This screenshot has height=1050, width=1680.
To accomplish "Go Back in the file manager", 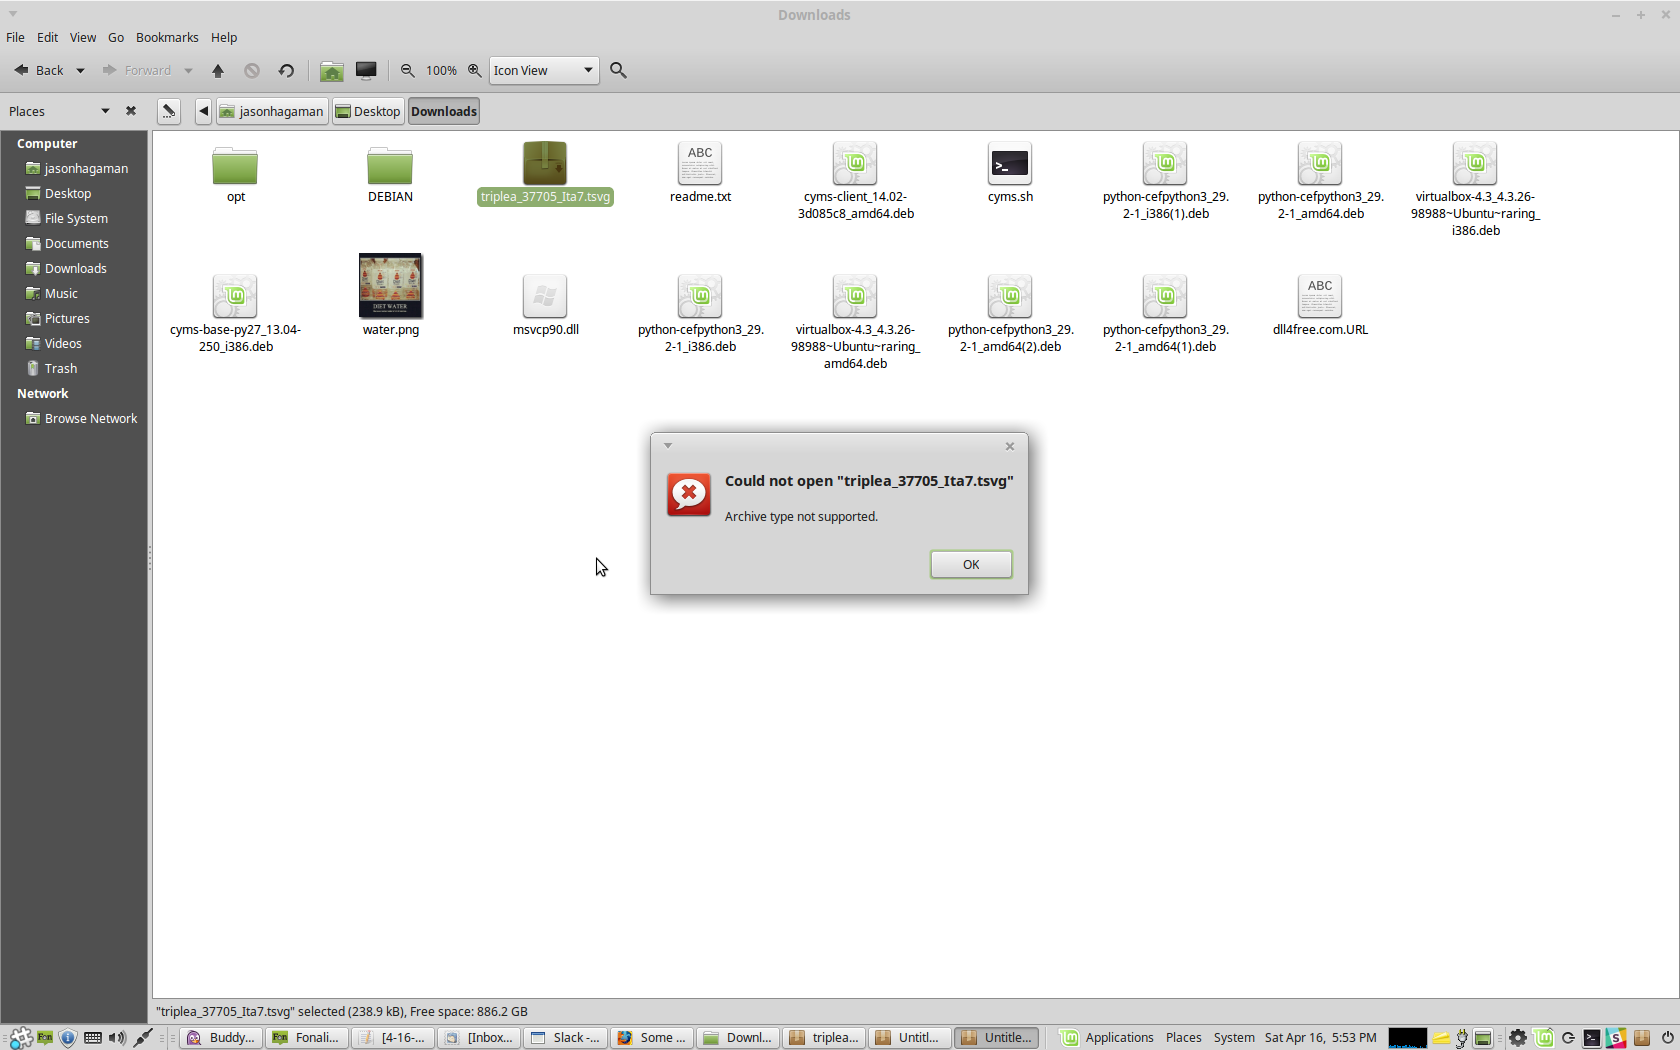I will [39, 70].
